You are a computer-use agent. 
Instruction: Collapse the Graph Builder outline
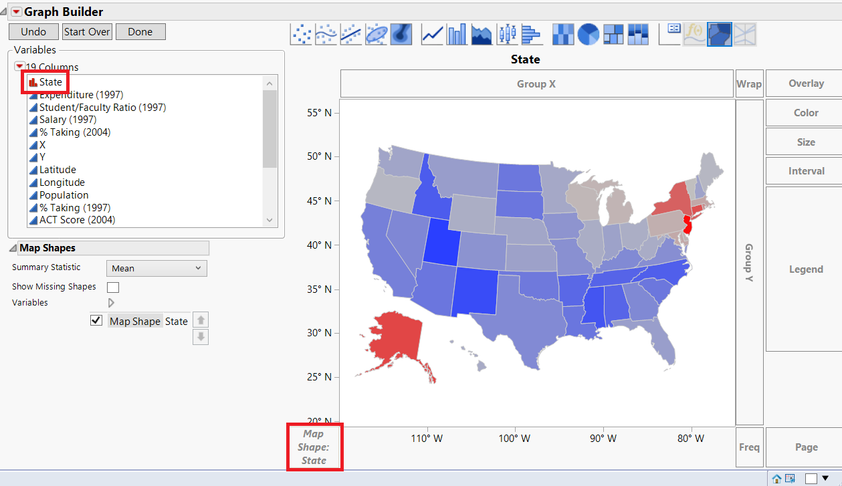(x=4, y=11)
